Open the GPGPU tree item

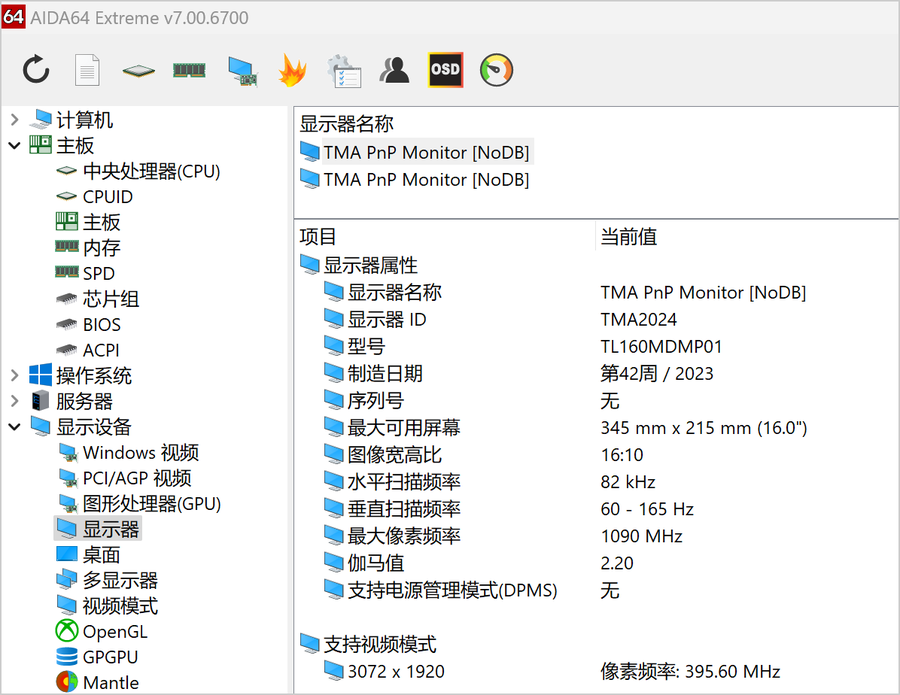click(110, 657)
